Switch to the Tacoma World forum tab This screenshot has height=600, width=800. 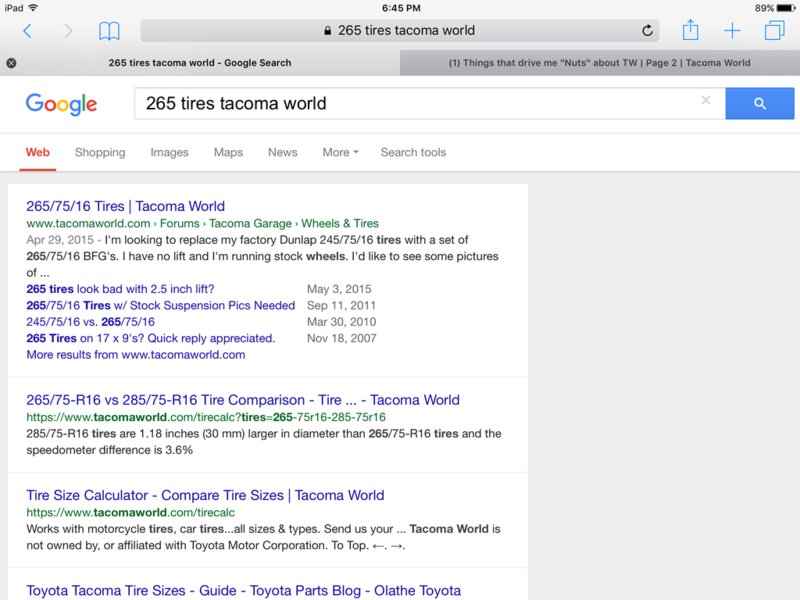pyautogui.click(x=599, y=63)
